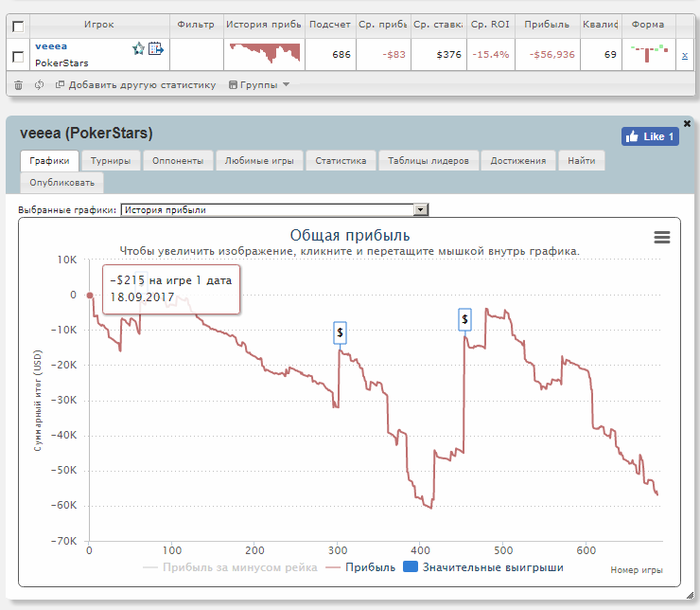Sort by the Прибыль column header
This screenshot has height=610, width=700.
(547, 25)
